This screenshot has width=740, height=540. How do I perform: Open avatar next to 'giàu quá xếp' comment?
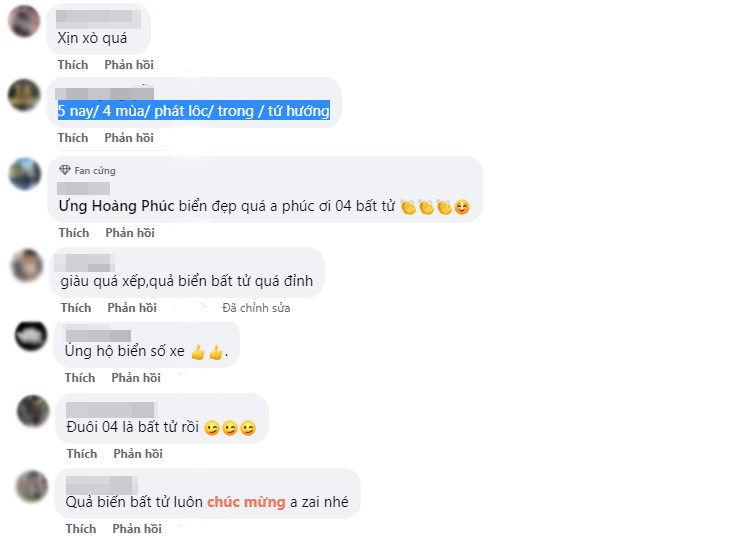(x=27, y=265)
